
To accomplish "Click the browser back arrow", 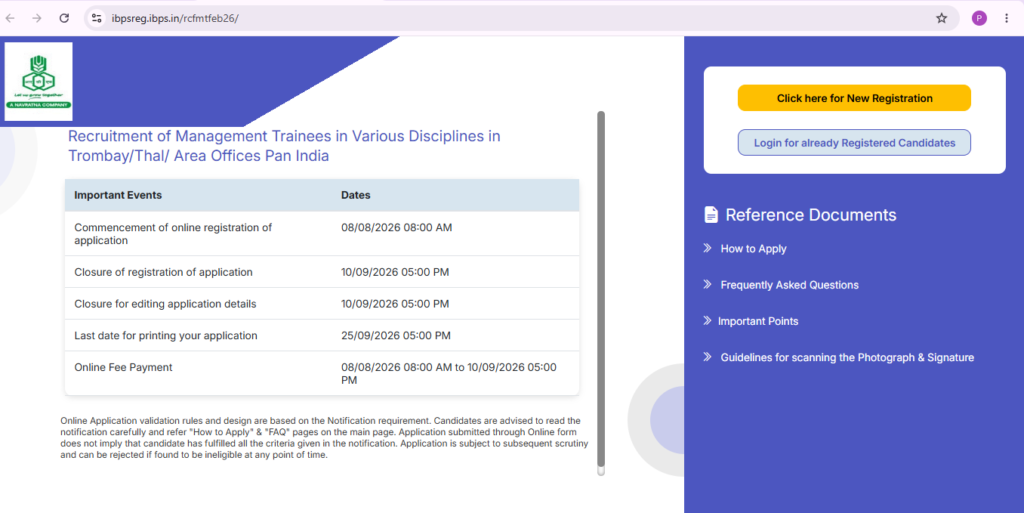I will click(x=10, y=18).
